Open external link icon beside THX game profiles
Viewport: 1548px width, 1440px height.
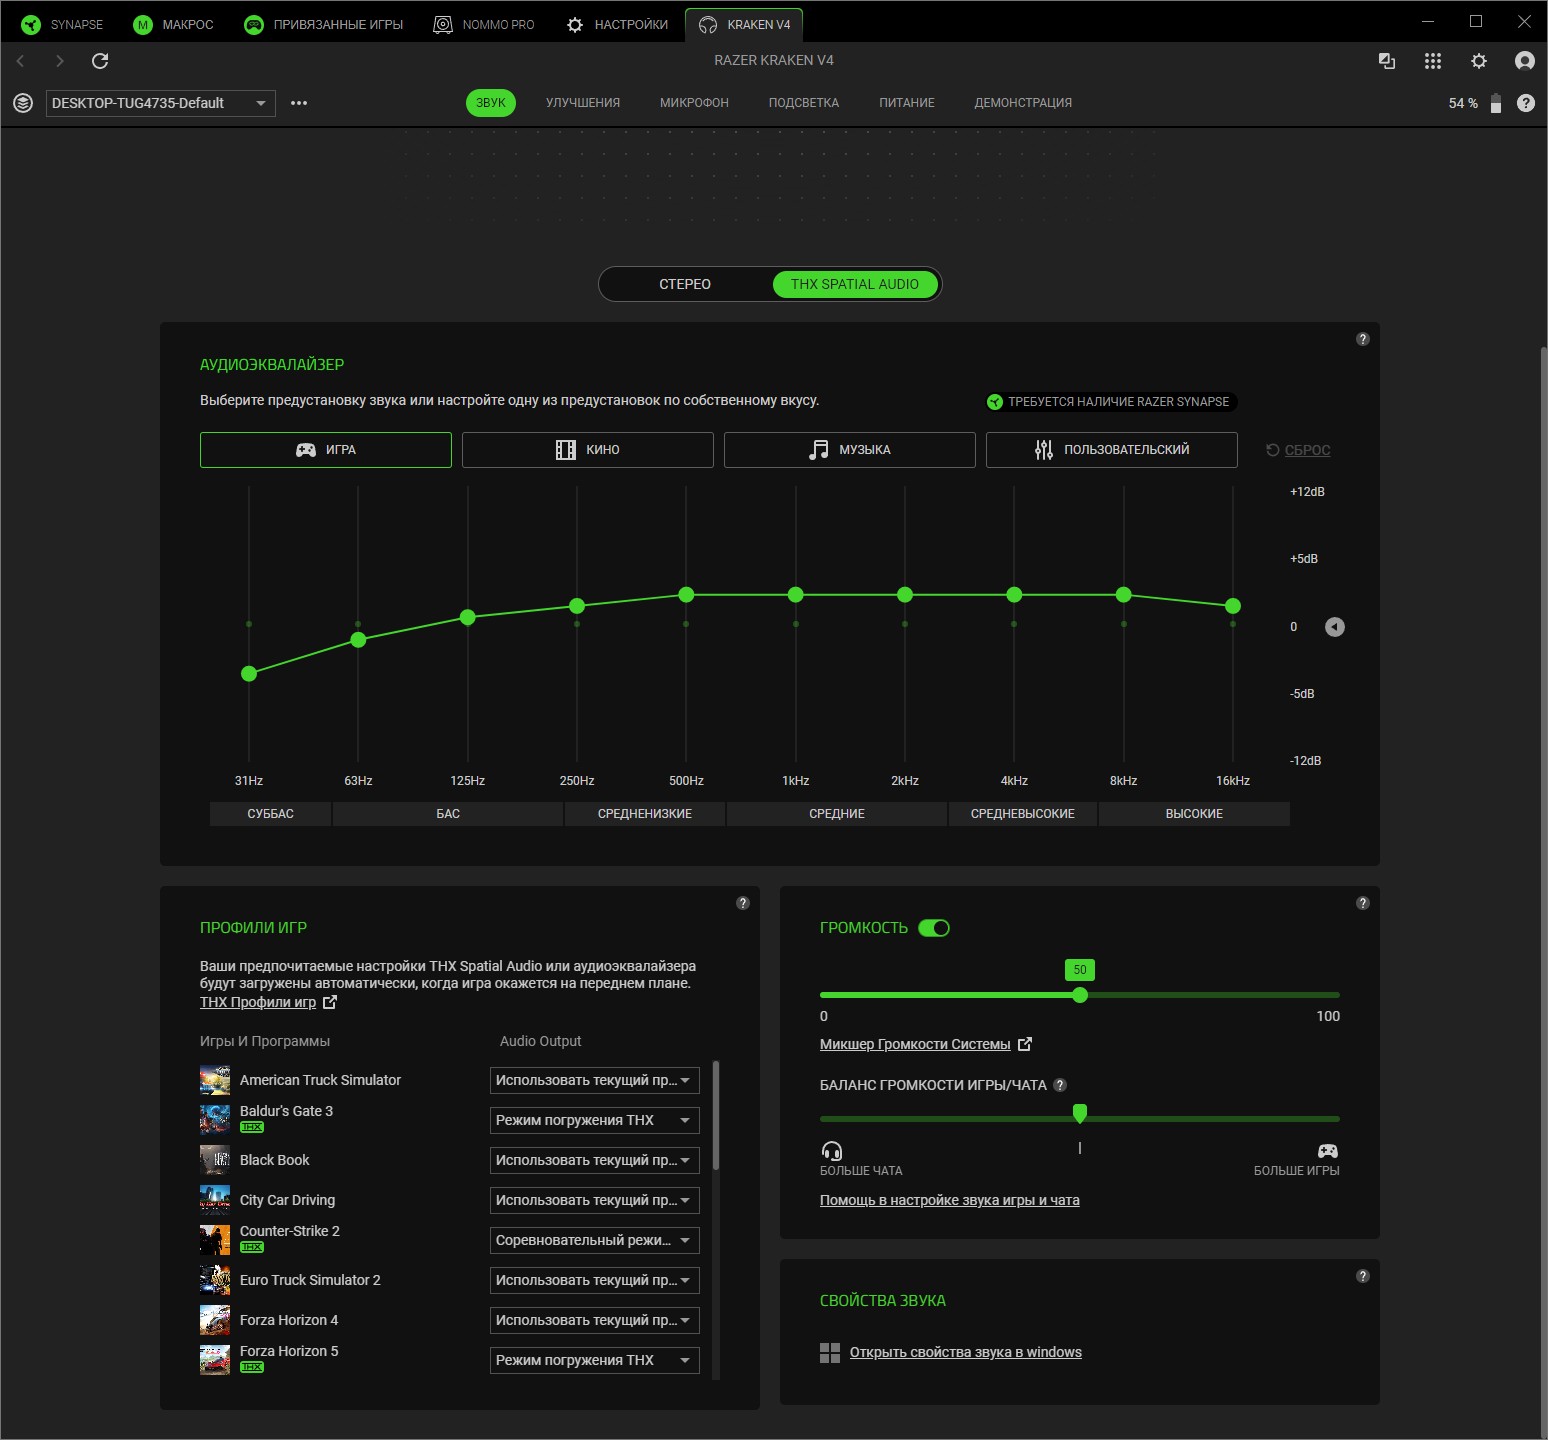pos(330,1002)
